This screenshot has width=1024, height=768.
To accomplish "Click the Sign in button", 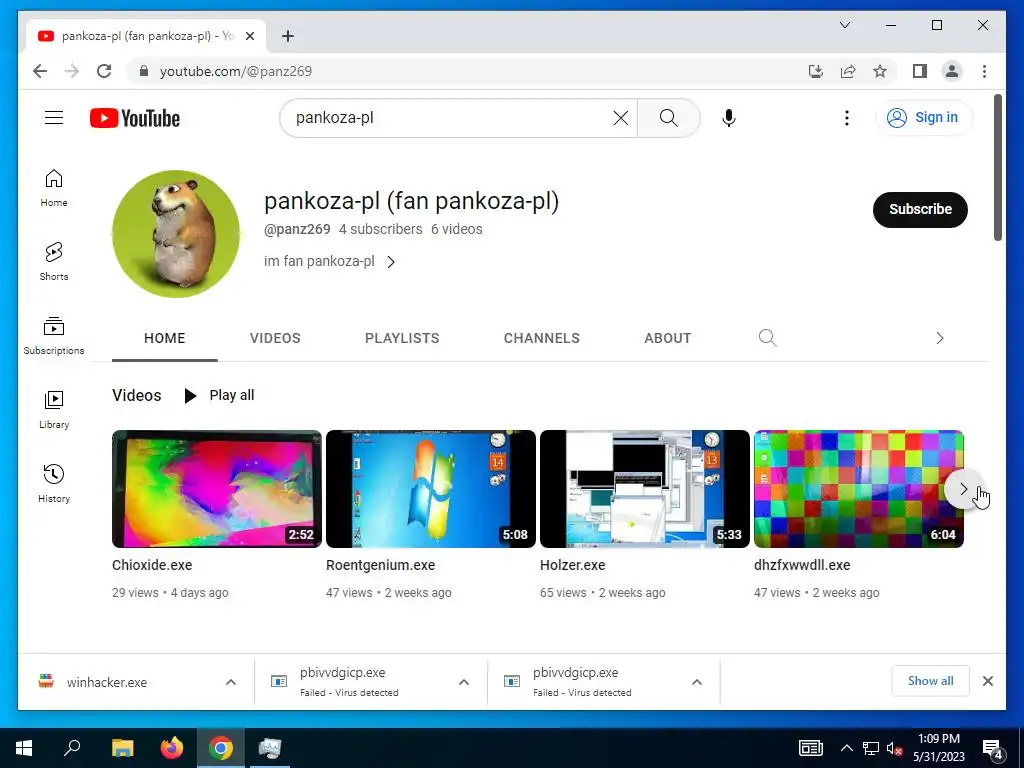I will [923, 118].
